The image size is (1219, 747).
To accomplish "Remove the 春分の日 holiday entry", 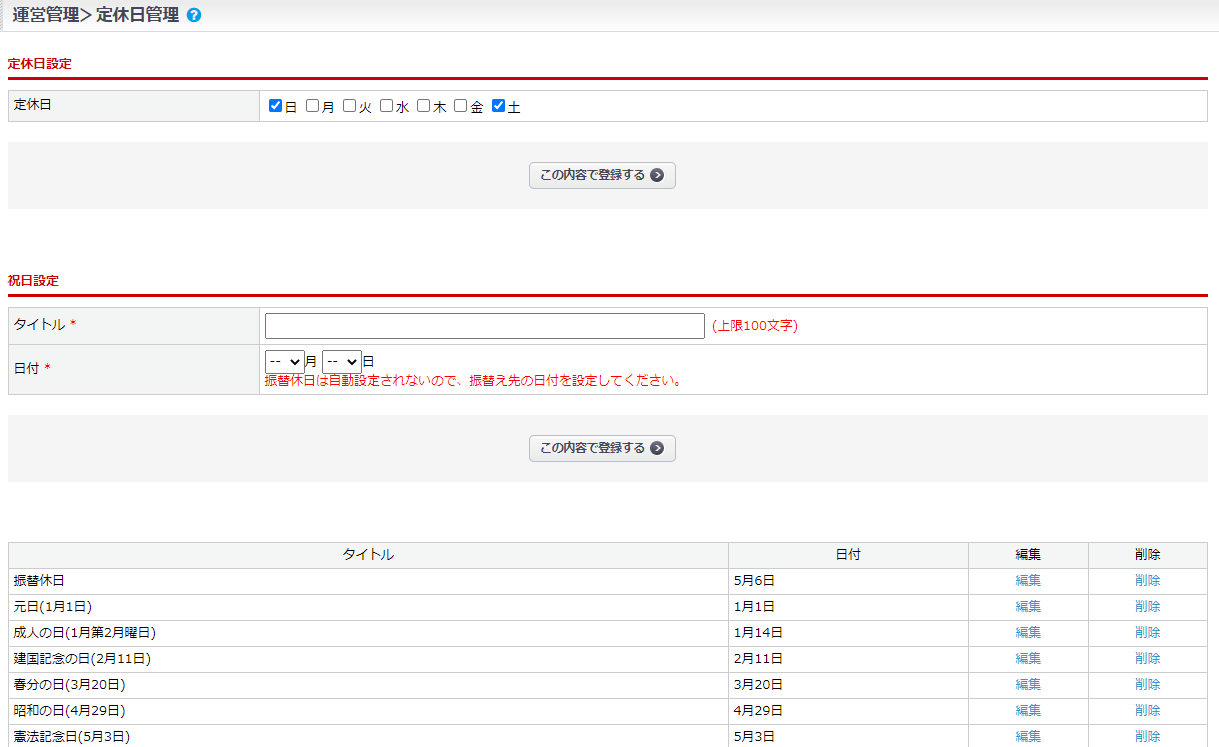I will (1148, 685).
